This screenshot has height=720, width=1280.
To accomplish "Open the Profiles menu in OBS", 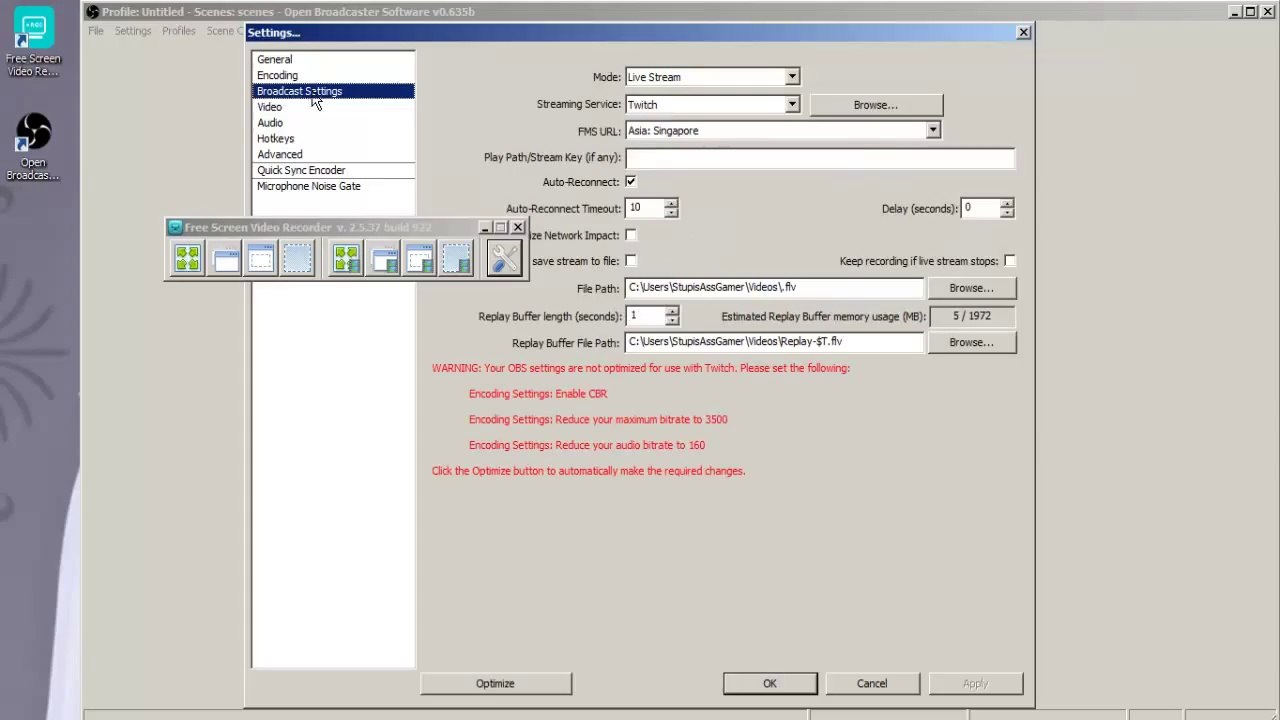I will pos(179,31).
